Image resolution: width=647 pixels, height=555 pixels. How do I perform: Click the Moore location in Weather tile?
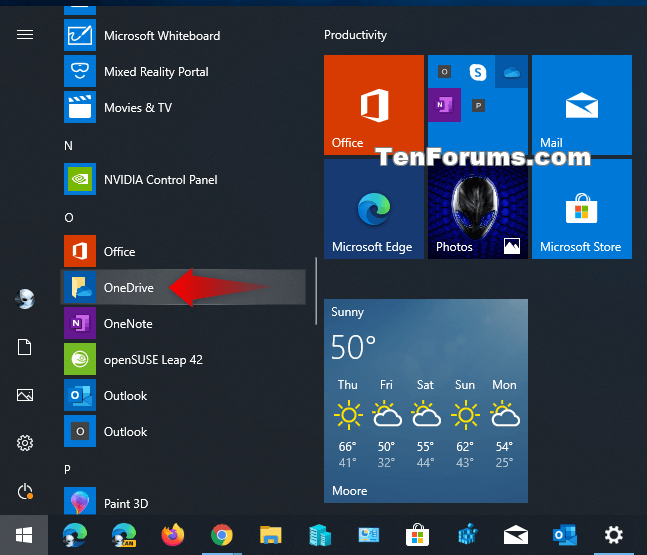(349, 491)
